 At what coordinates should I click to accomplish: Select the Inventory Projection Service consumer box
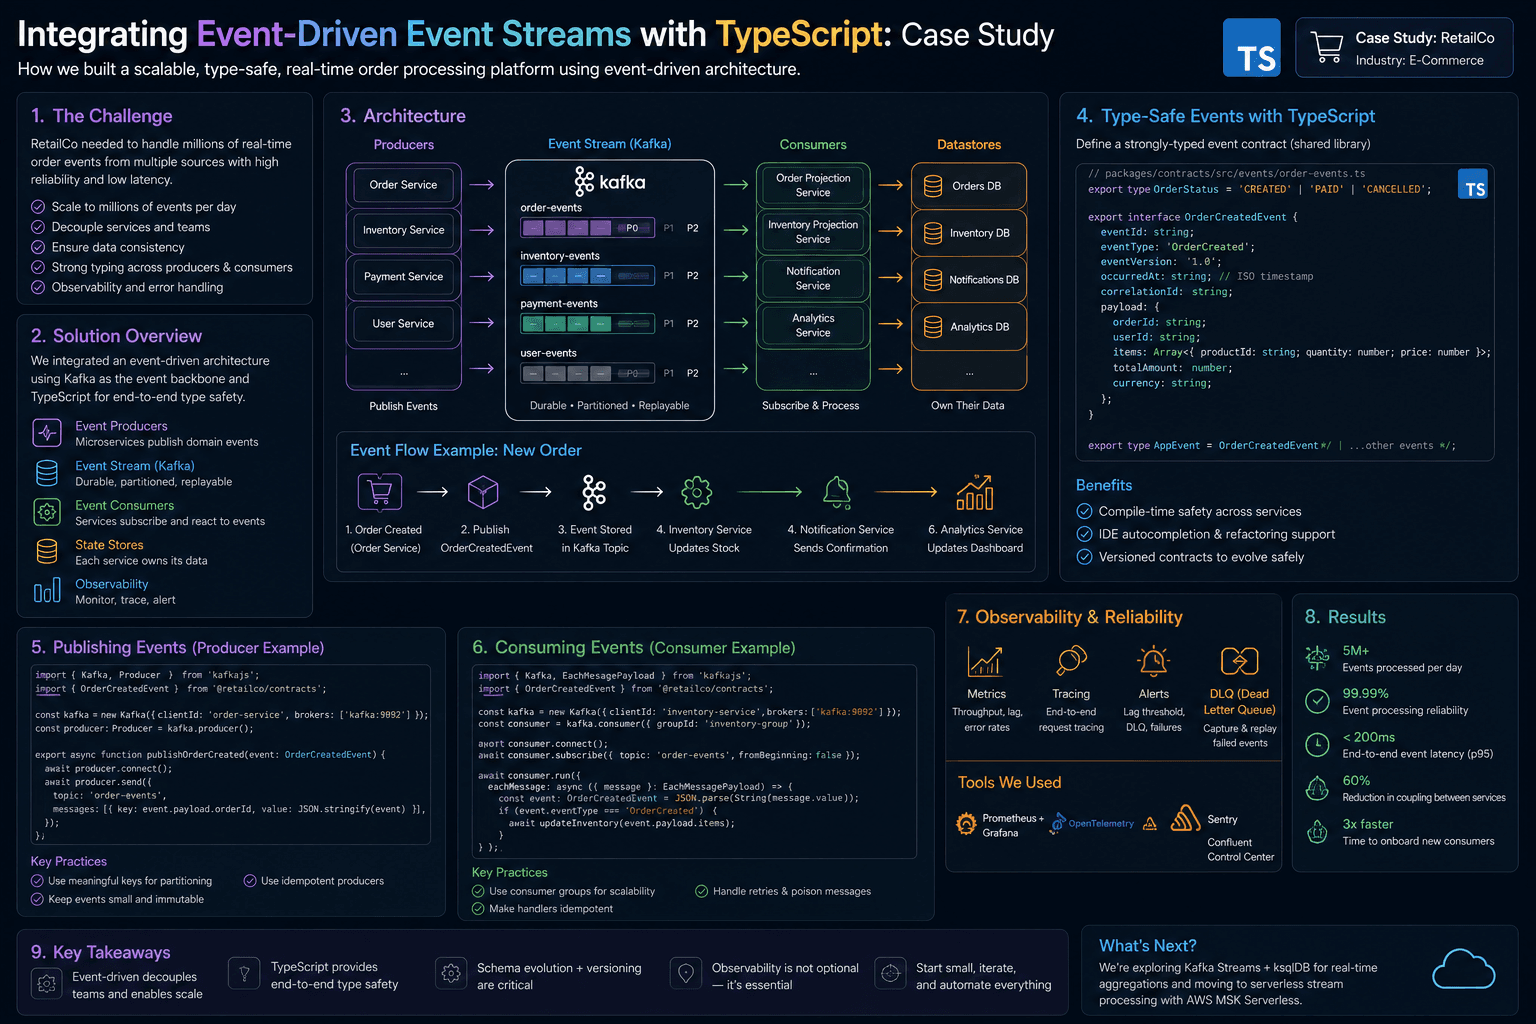click(x=813, y=232)
